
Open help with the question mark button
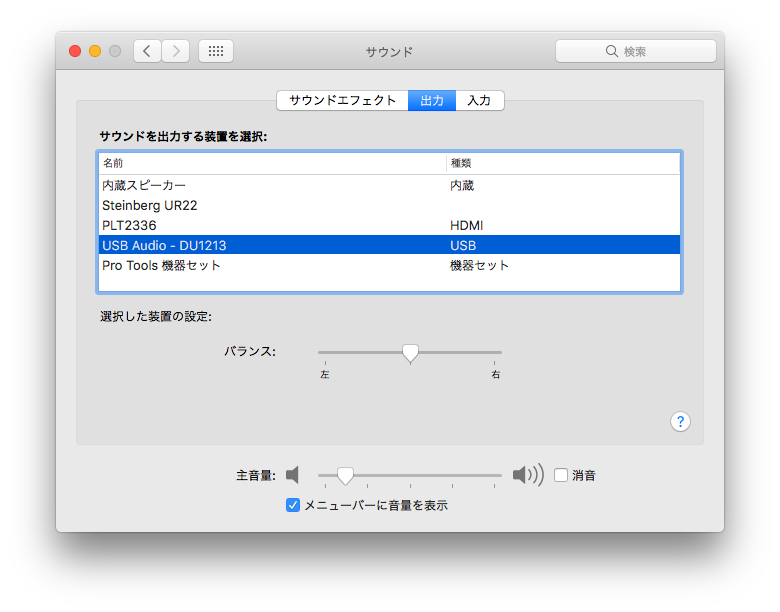pyautogui.click(x=680, y=422)
